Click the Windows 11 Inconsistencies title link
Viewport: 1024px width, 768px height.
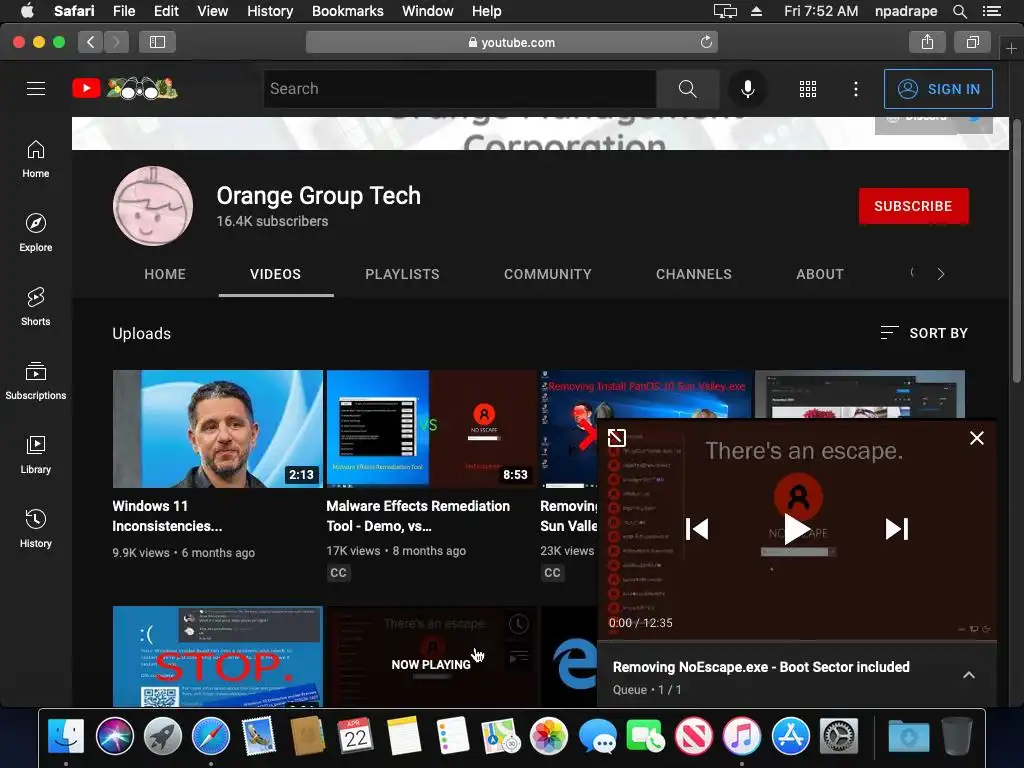(x=167, y=516)
